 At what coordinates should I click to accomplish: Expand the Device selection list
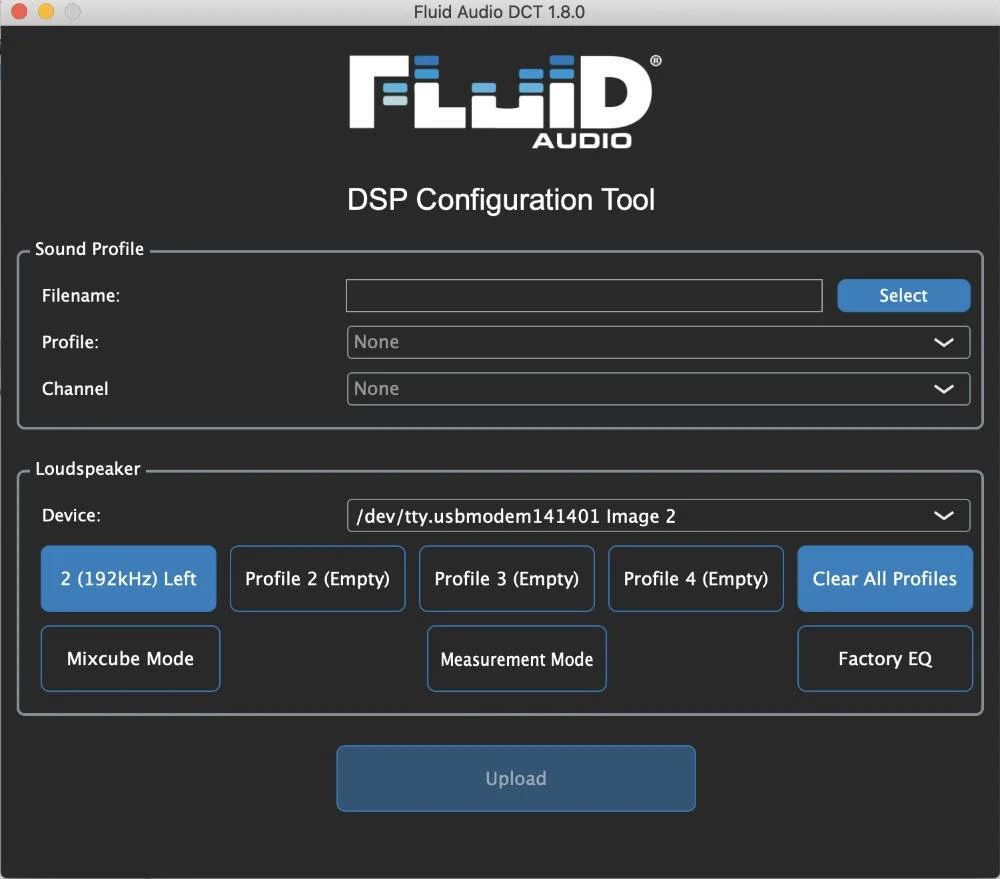point(658,515)
